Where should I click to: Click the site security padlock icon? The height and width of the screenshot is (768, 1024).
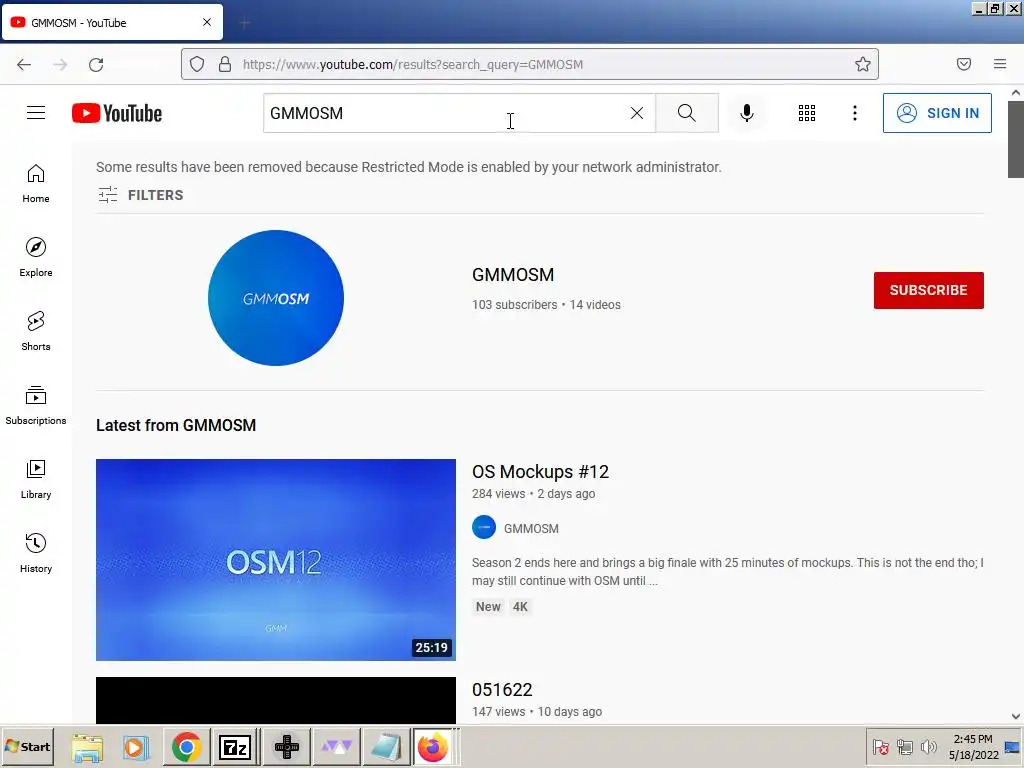(225, 64)
